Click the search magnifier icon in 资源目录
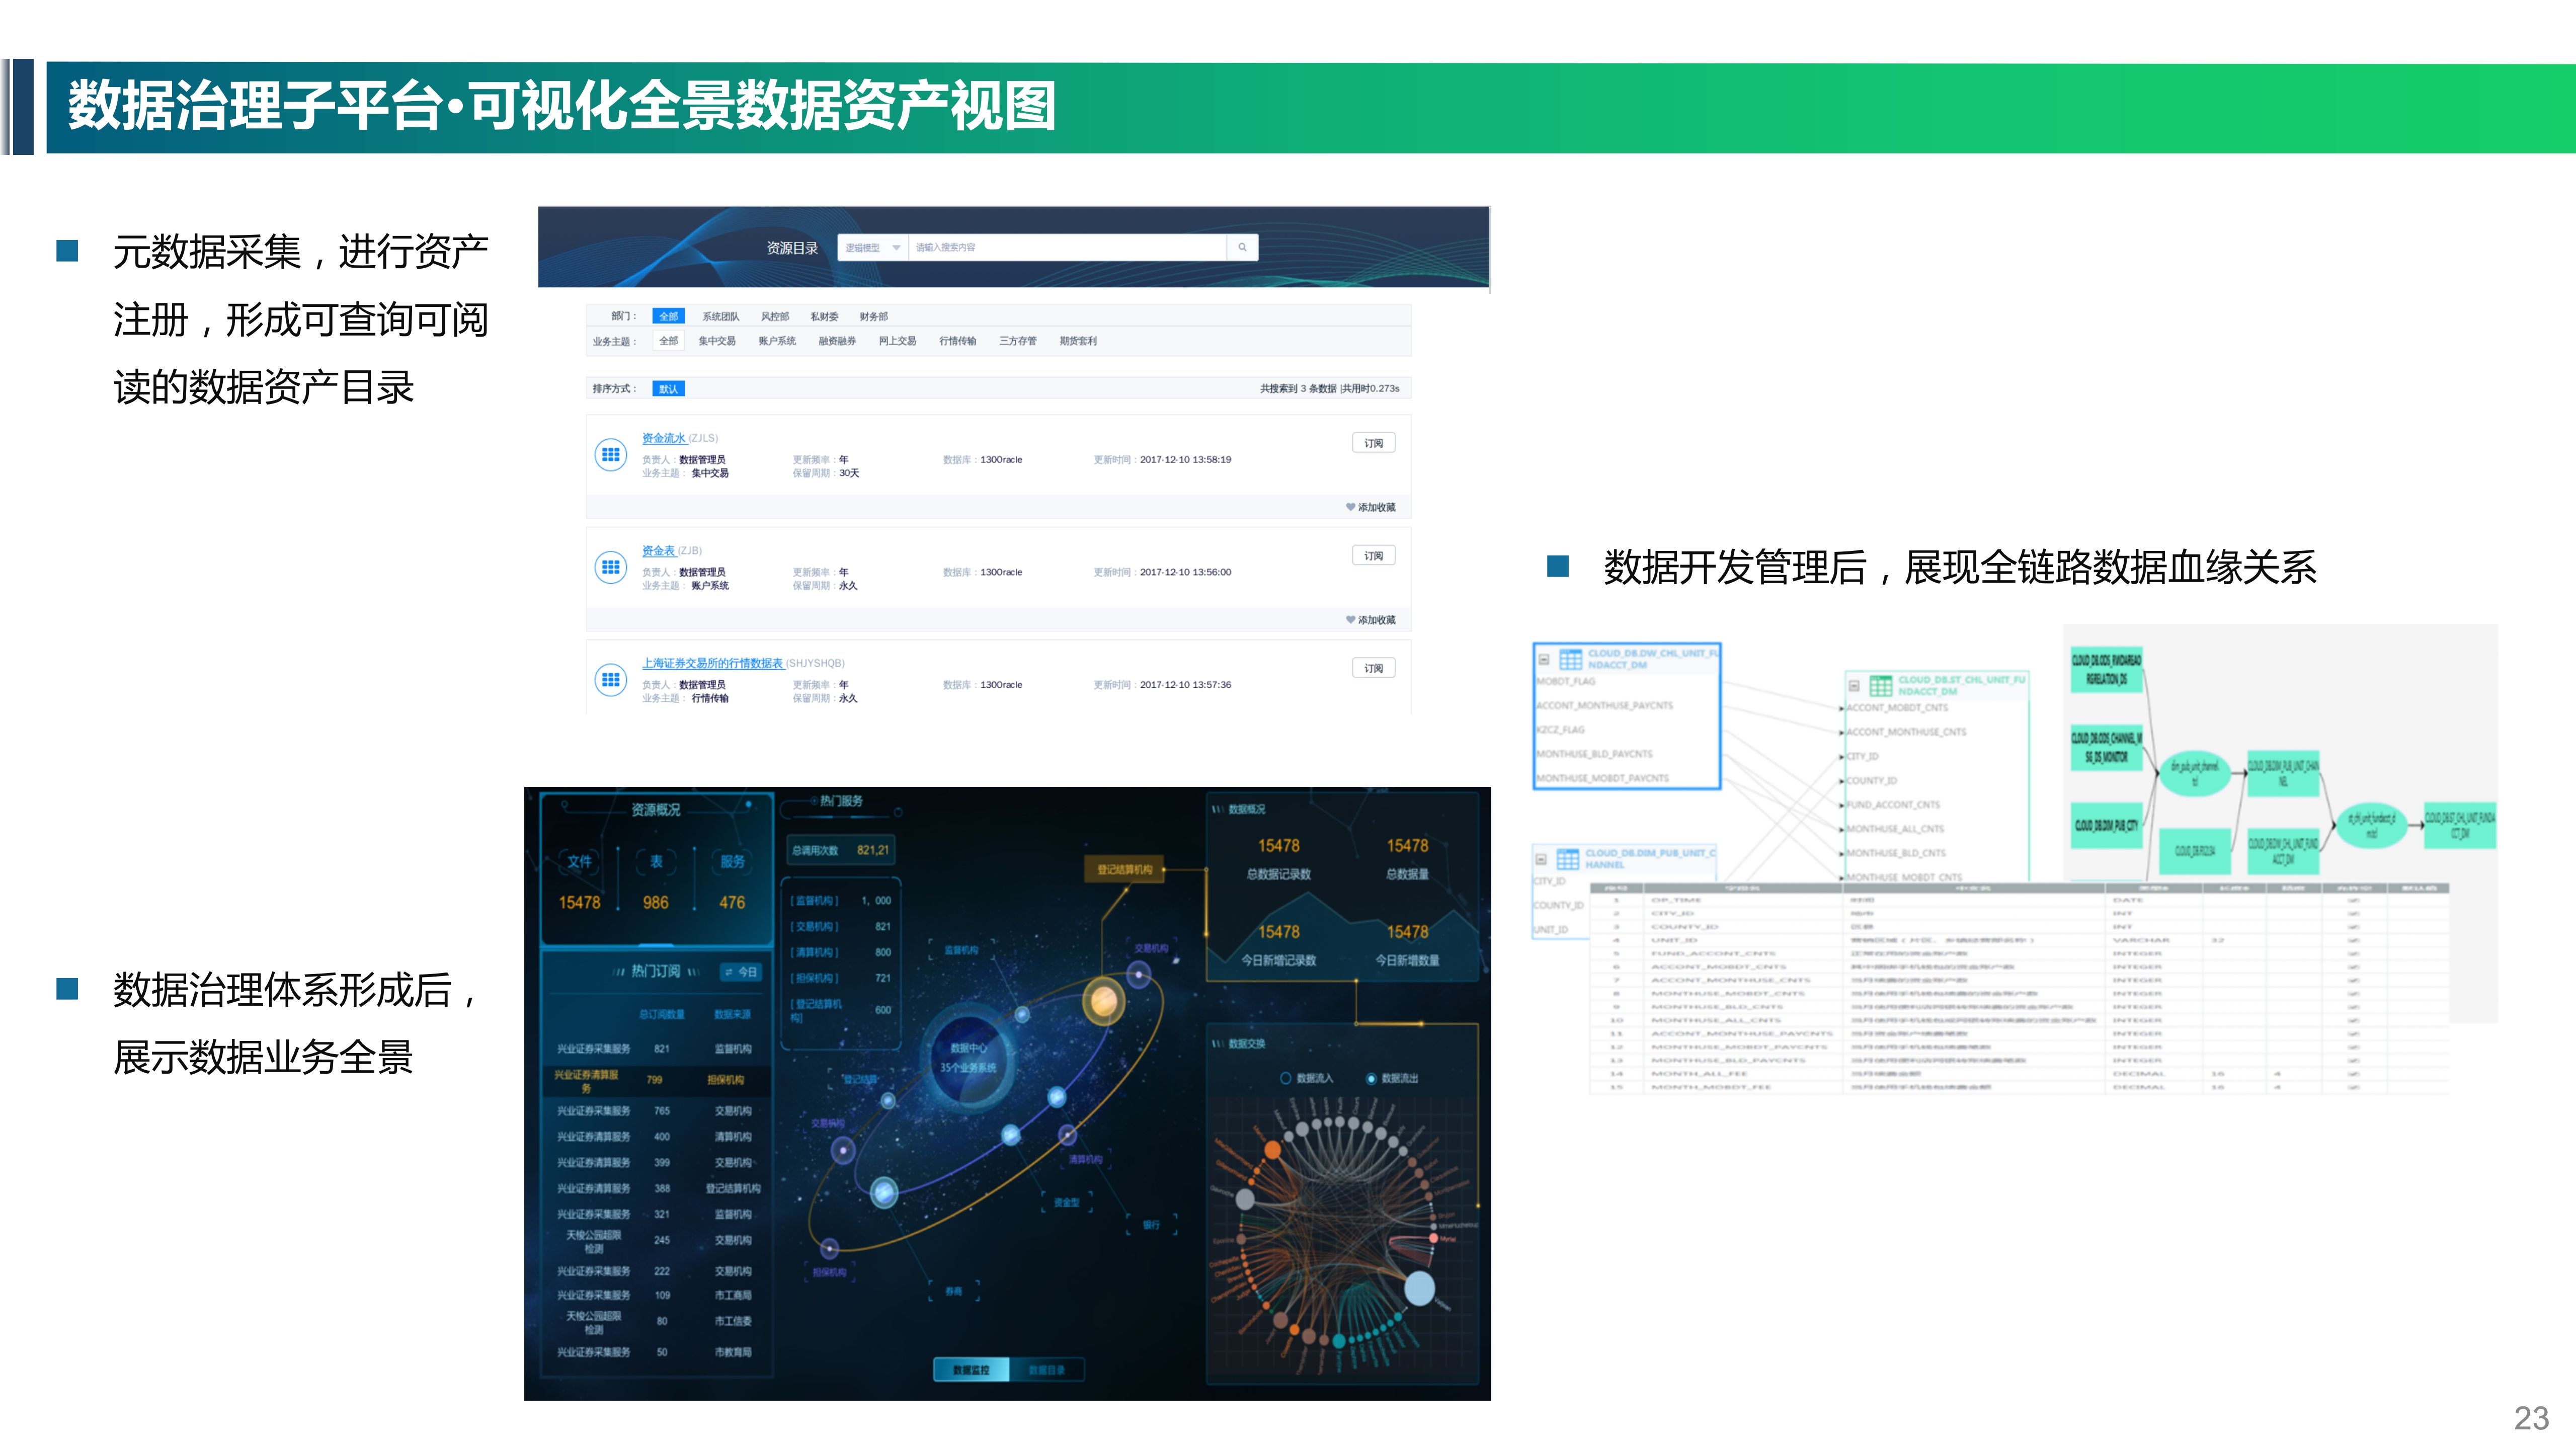 coord(1242,247)
